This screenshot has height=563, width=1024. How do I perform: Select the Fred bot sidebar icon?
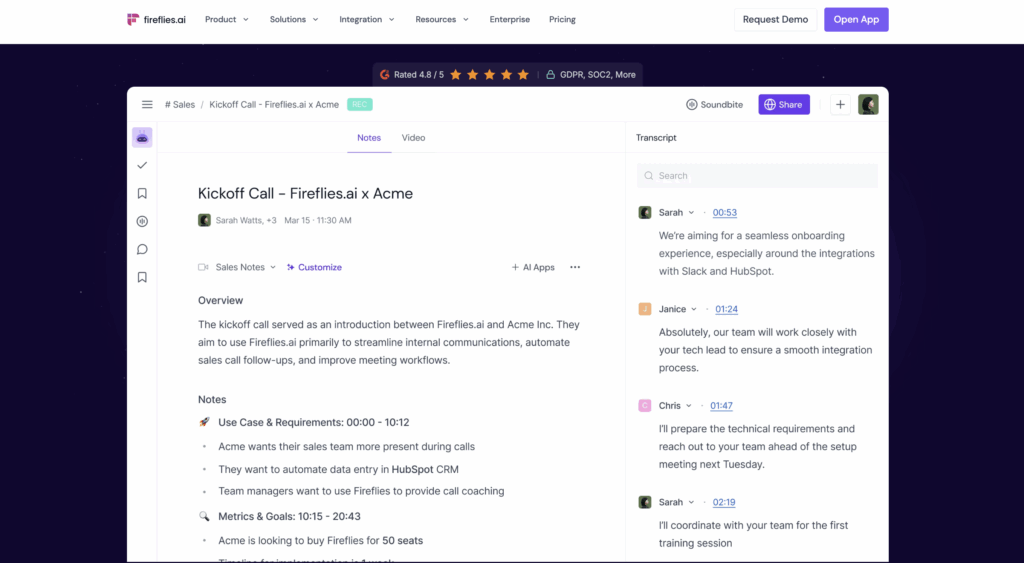point(142,137)
